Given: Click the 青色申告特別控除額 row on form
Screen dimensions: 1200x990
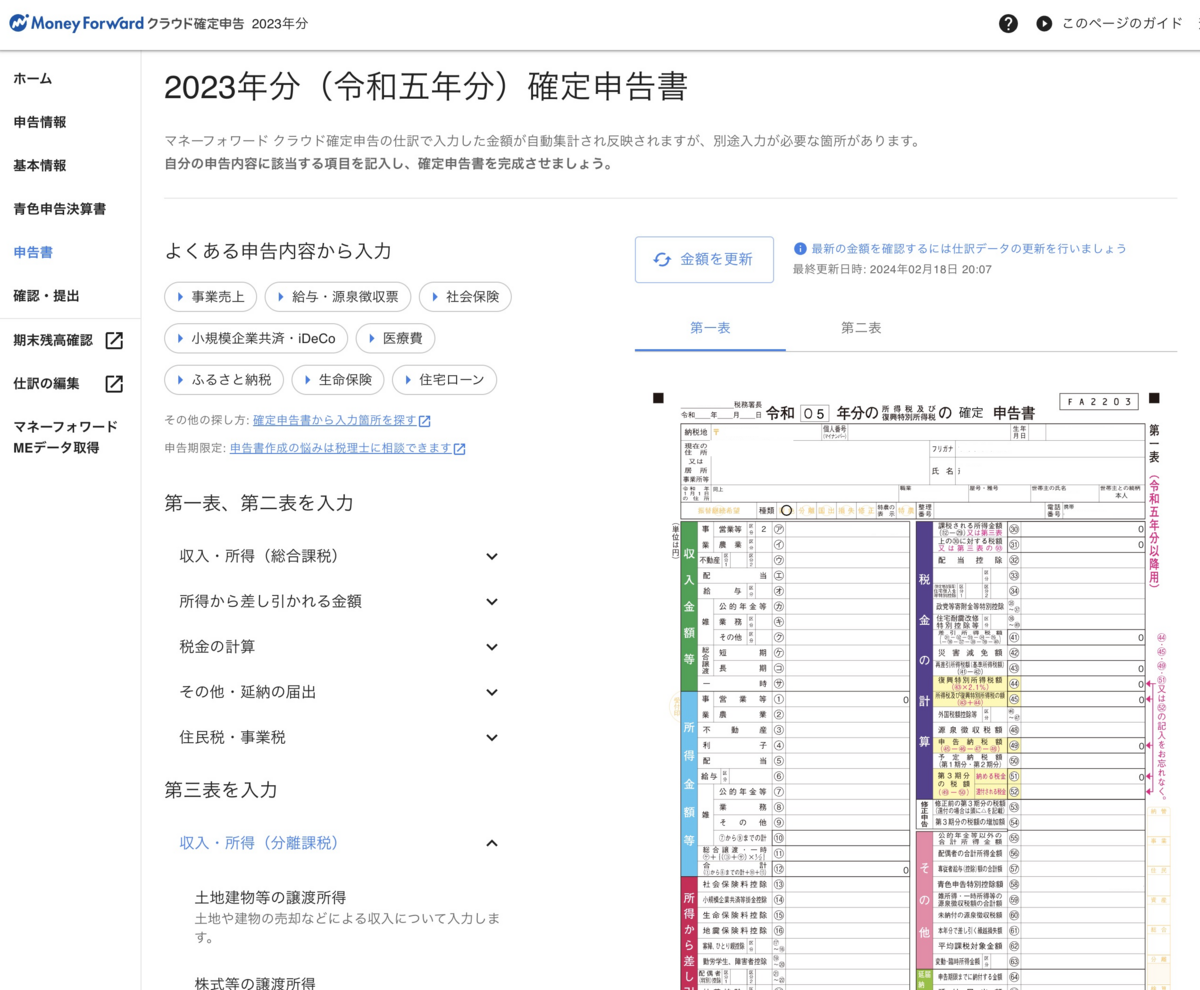Looking at the screenshot, I should pyautogui.click(x=1040, y=884).
